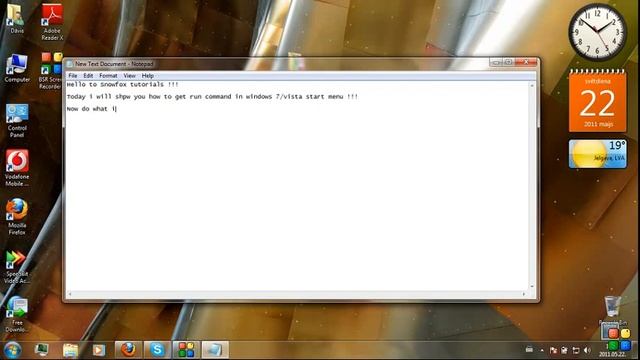Open the Notepad Edit menu
640x360 pixels.
tap(88, 76)
